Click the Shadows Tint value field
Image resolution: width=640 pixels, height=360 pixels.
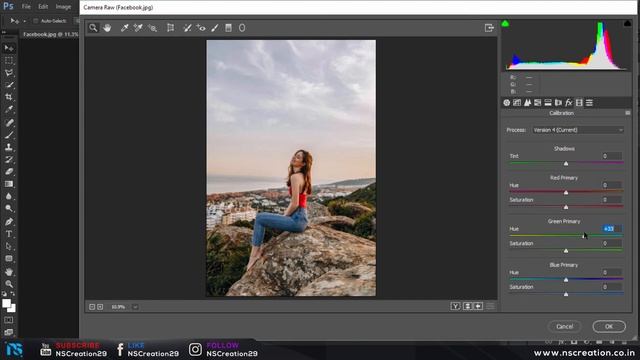[611, 156]
